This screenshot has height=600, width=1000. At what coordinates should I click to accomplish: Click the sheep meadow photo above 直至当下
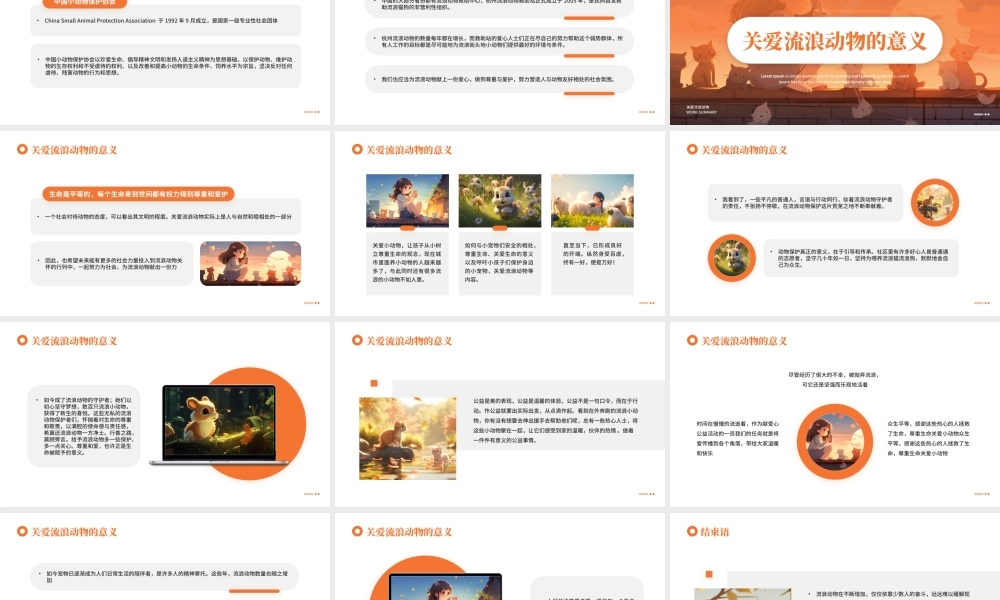592,201
